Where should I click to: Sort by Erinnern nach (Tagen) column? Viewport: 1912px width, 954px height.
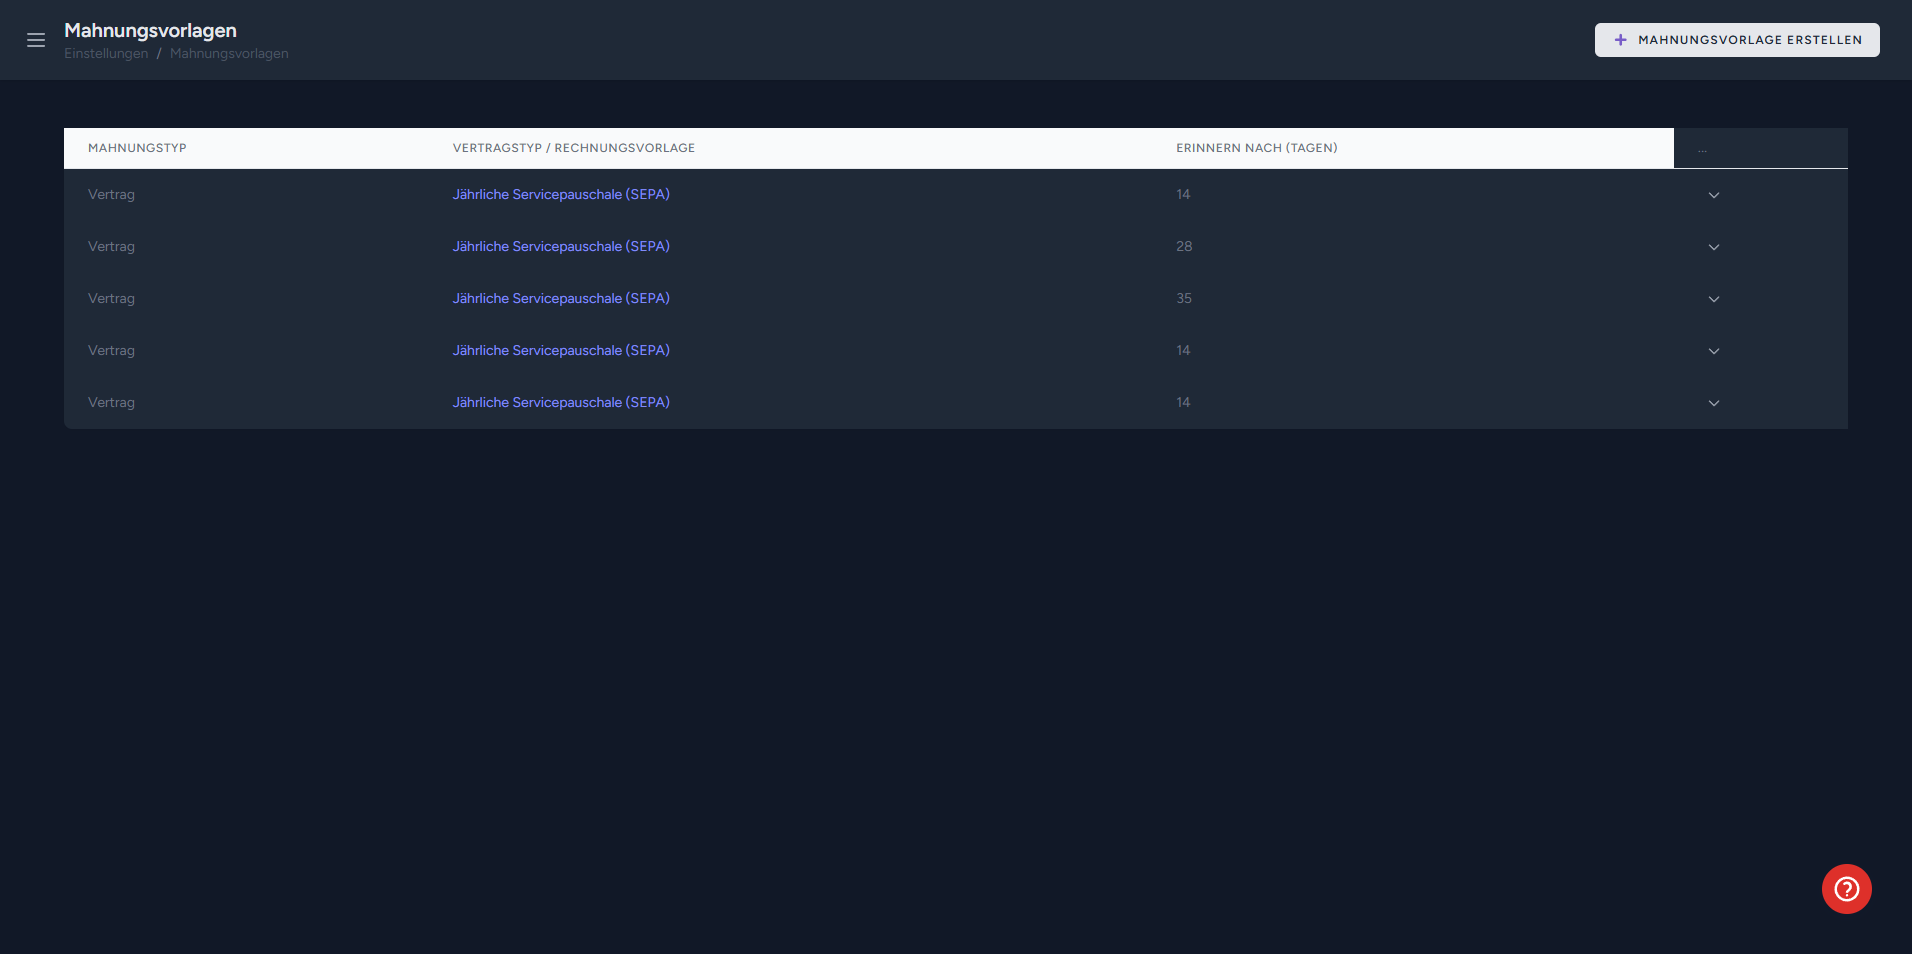[1256, 148]
